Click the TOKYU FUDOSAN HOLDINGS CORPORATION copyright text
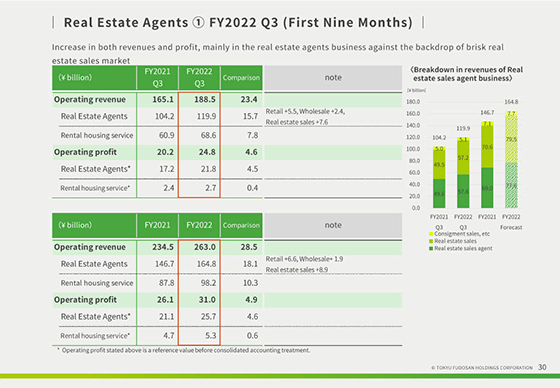This screenshot has width=560, height=388. click(482, 368)
